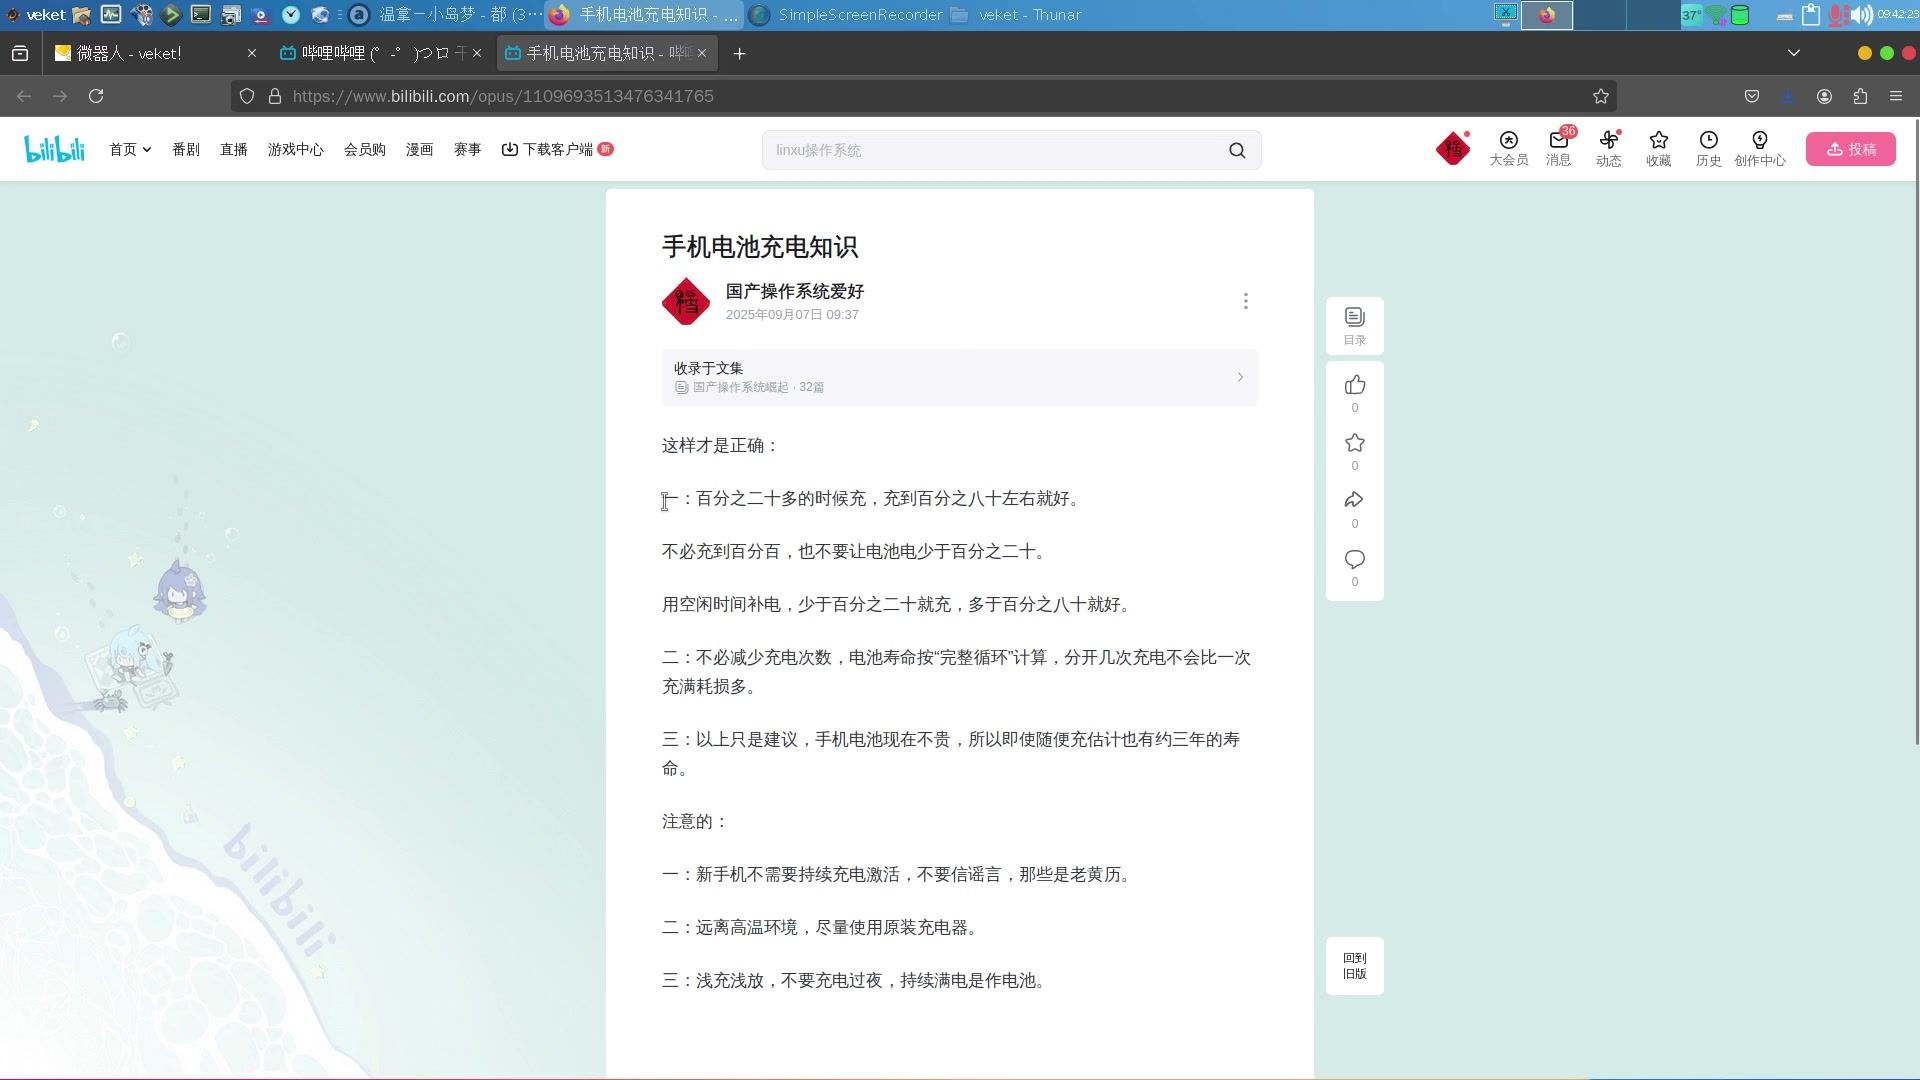1920x1080 pixels.
Task: Go to 番剧 section
Action: coord(186,149)
